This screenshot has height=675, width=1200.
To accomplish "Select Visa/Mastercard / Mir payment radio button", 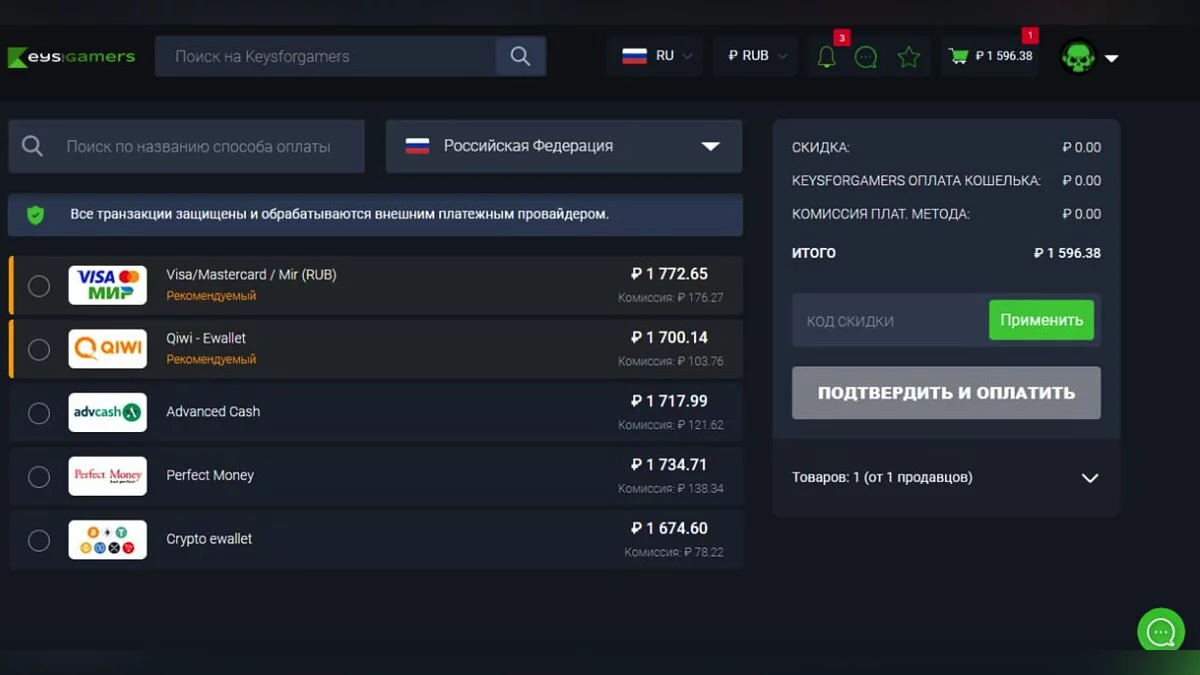I will 39,286.
